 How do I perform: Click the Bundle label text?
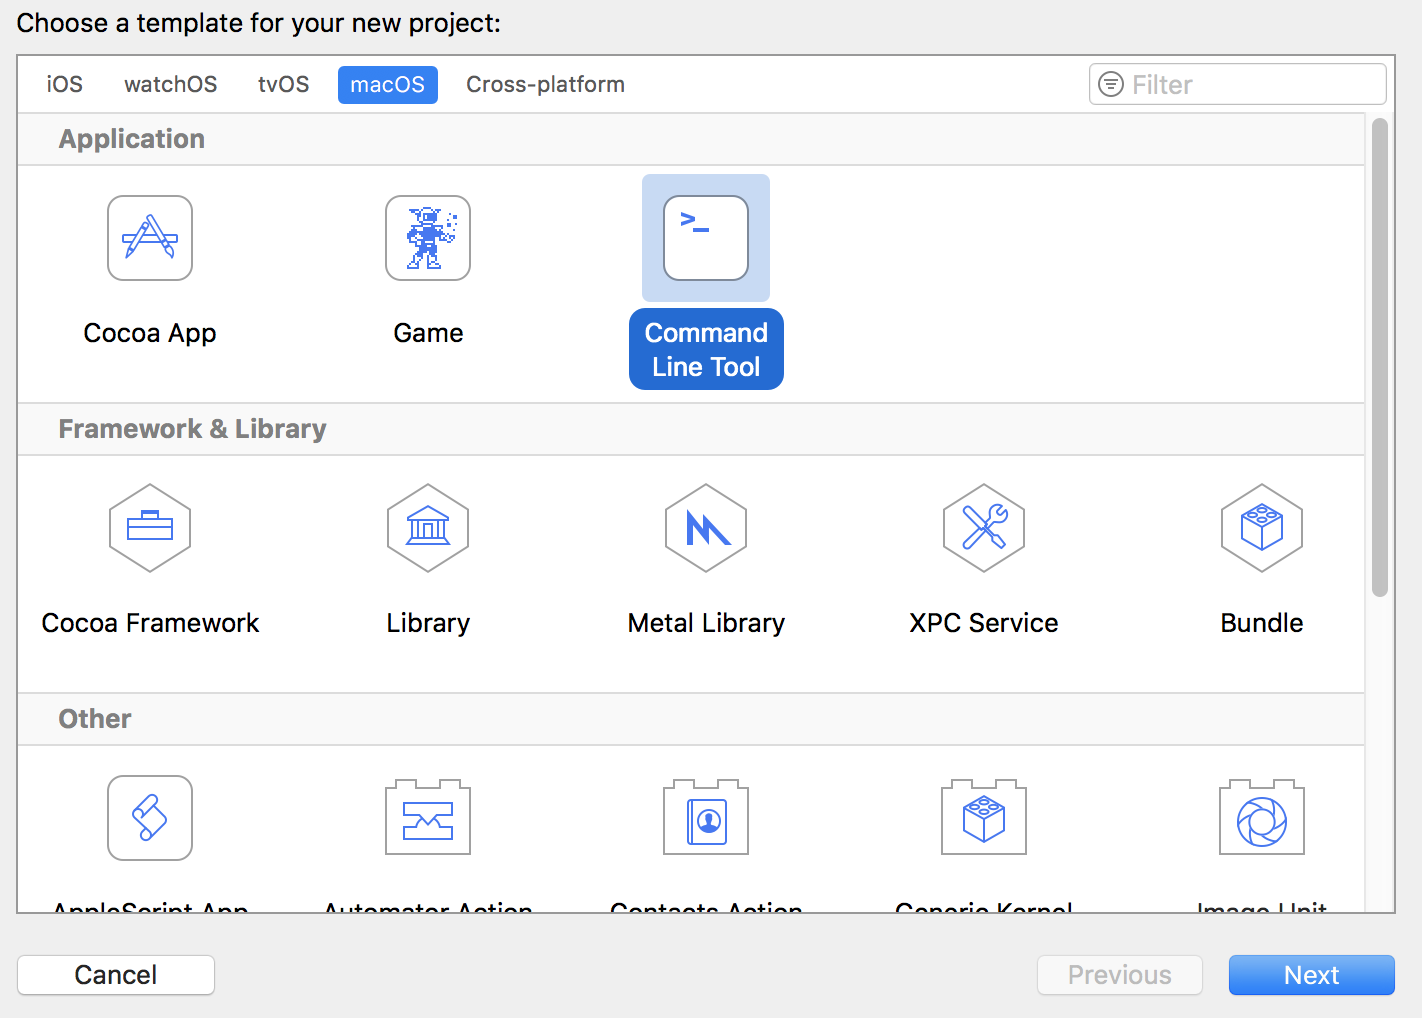(1262, 623)
